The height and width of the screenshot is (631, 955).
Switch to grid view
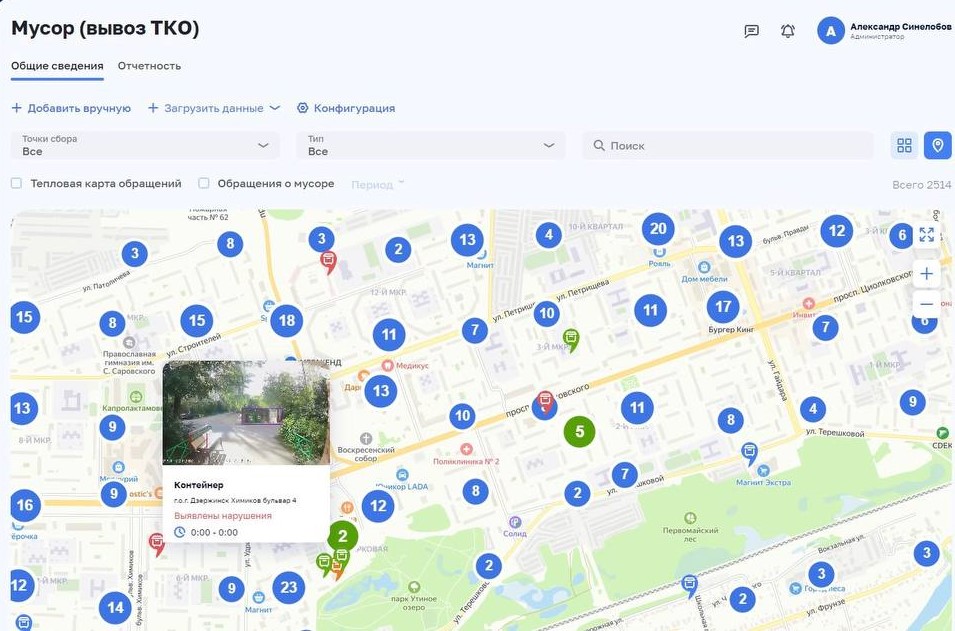[x=904, y=145]
